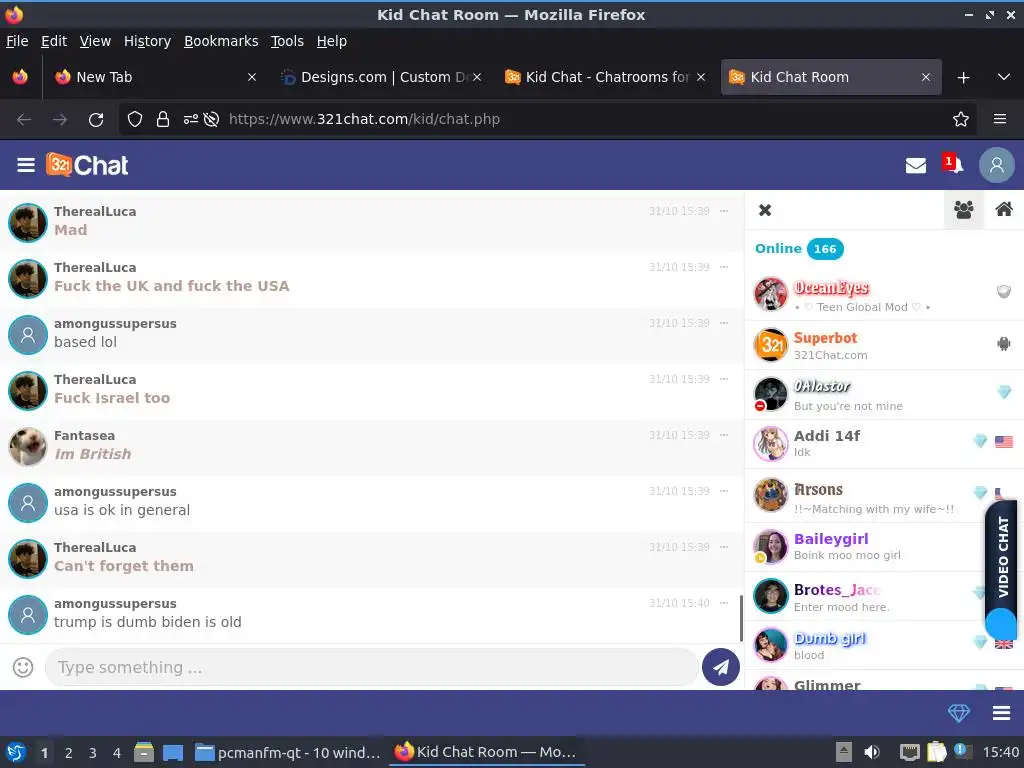
Task: Open options for the Fuck the UK message
Action: pos(724,267)
